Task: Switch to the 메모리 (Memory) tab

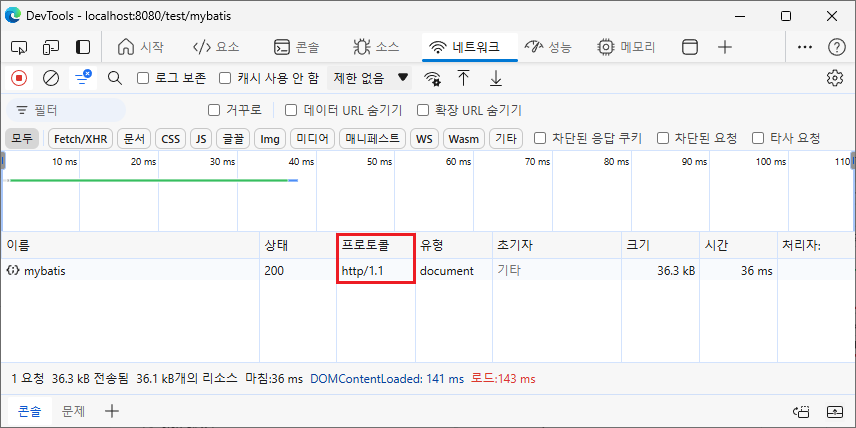Action: coord(626,47)
